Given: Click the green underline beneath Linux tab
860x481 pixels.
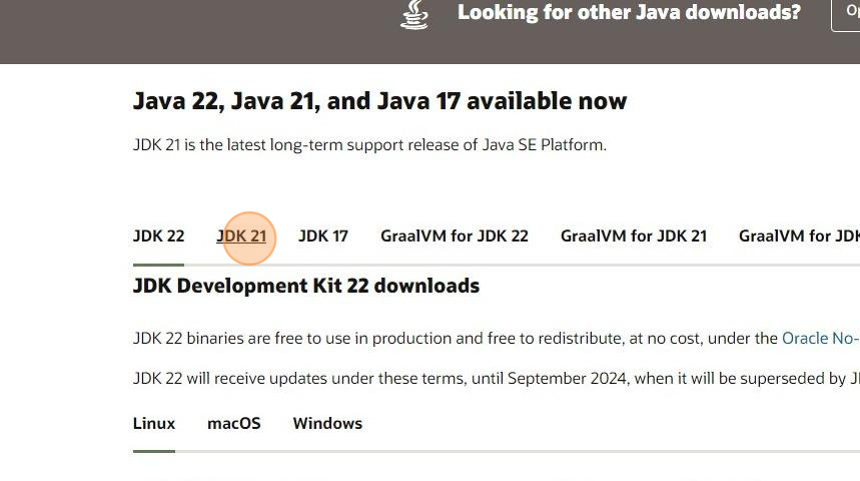Looking at the screenshot, I should [x=154, y=451].
